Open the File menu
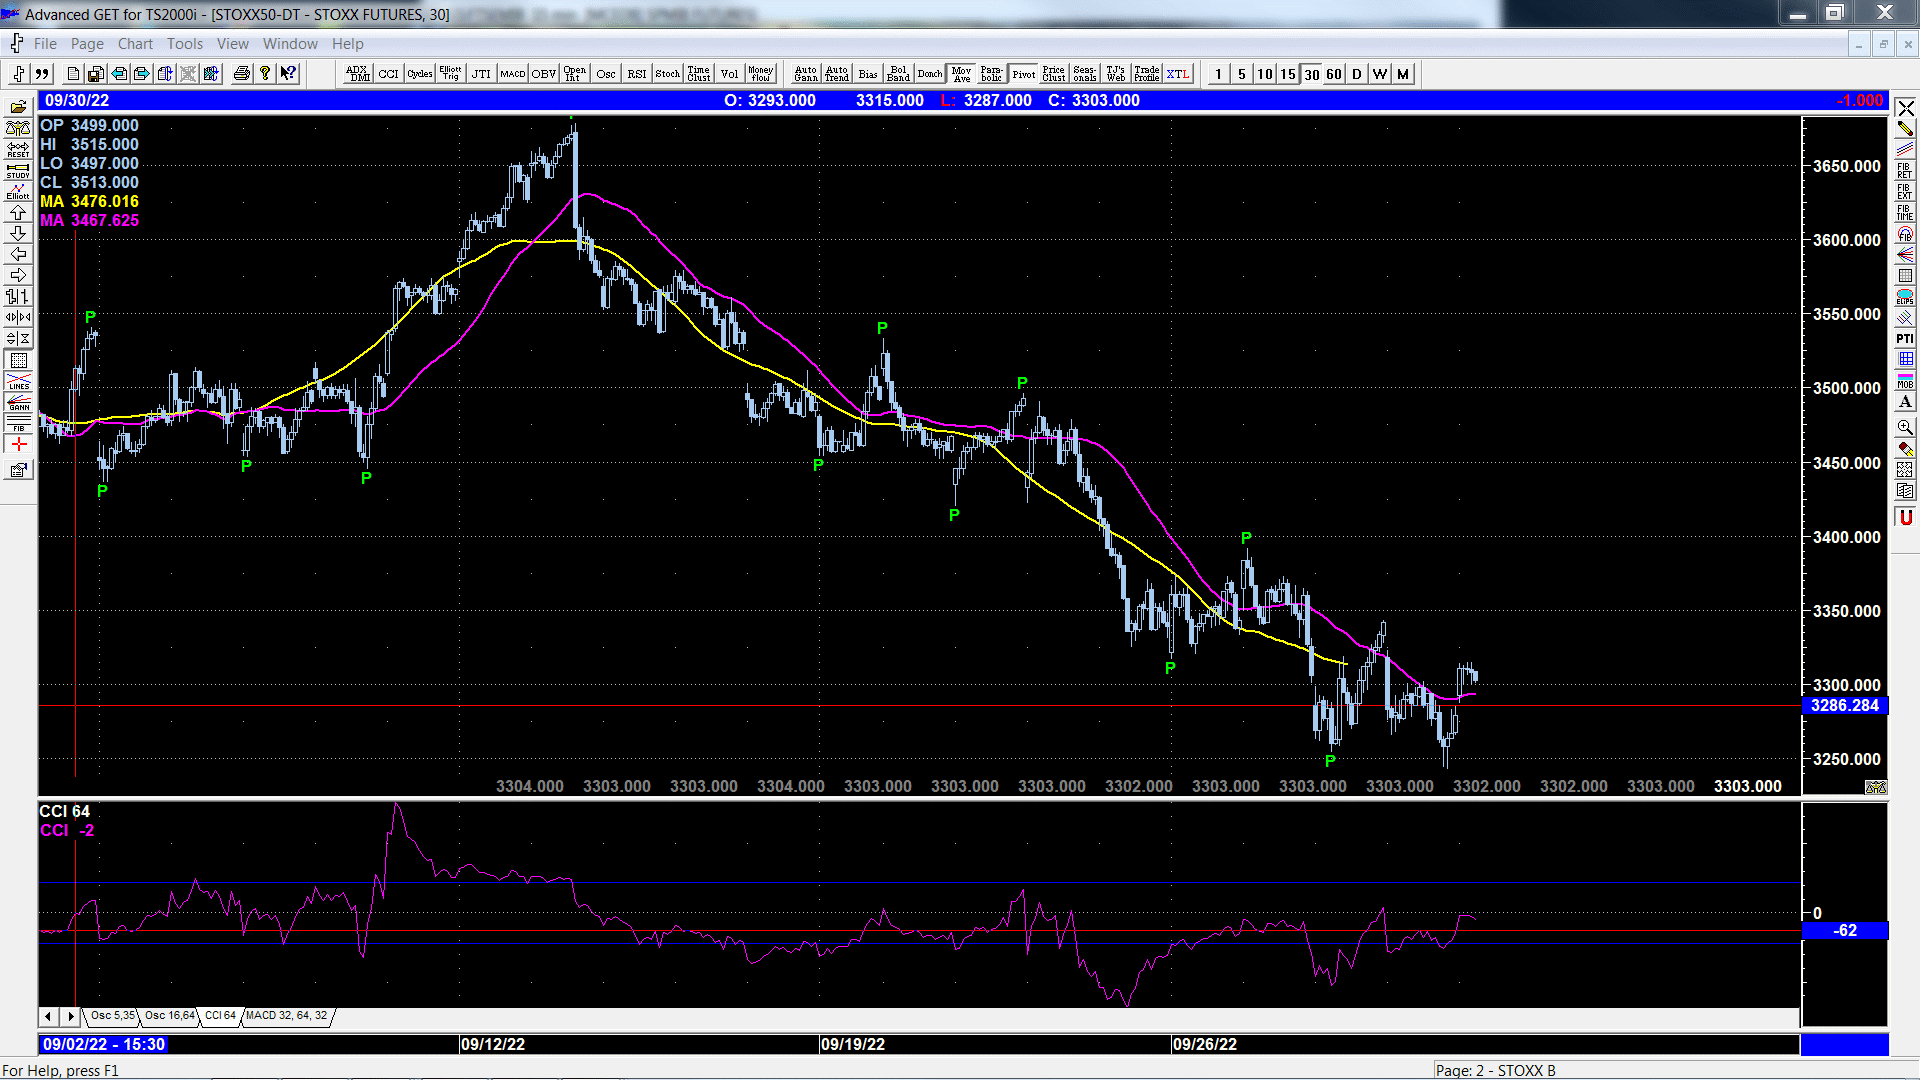 point(45,44)
